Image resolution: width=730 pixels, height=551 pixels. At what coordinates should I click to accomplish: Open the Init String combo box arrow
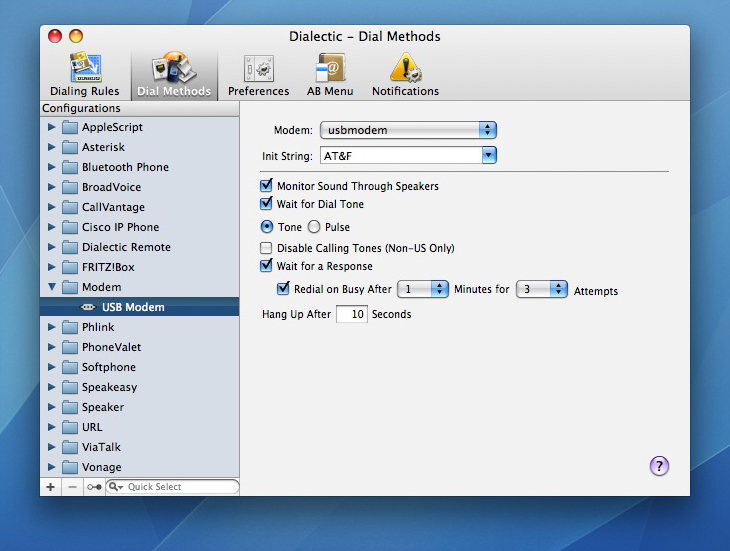488,156
